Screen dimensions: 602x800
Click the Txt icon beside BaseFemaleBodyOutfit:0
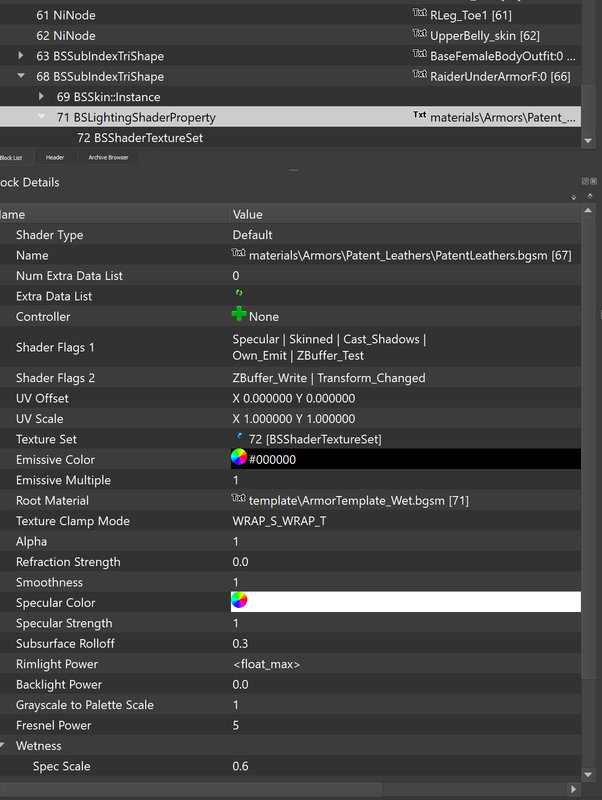coord(419,54)
